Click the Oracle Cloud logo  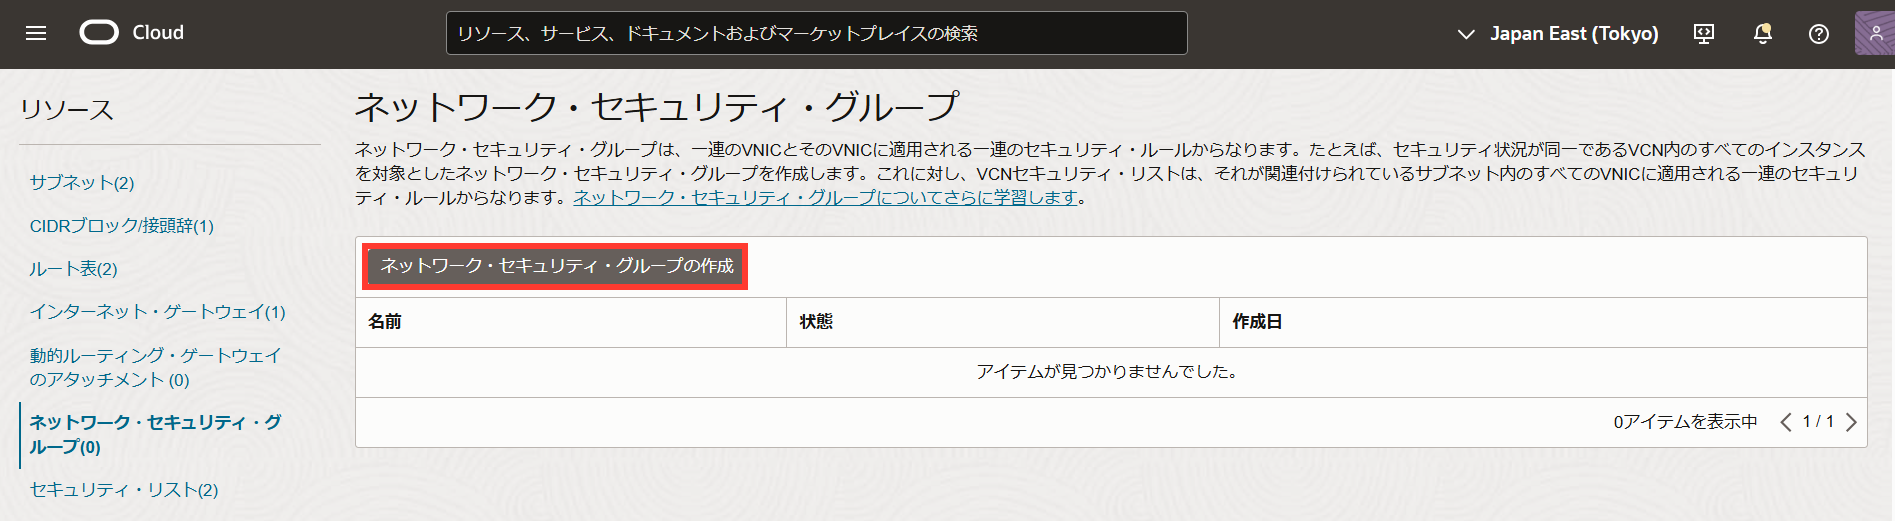point(99,33)
